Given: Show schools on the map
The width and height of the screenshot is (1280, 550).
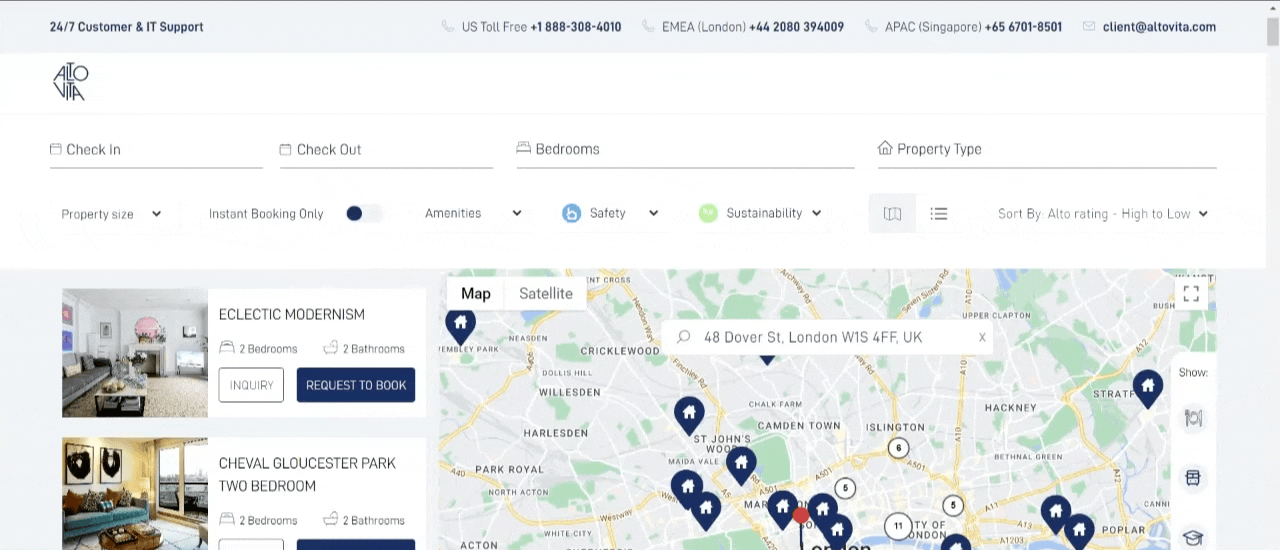Looking at the screenshot, I should tap(1192, 537).
